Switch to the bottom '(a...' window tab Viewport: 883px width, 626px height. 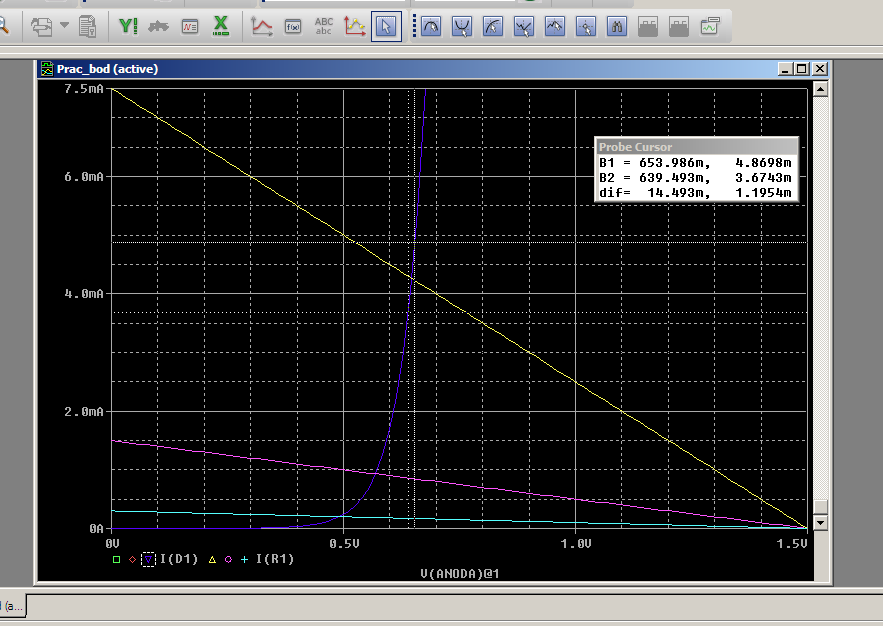pos(12,606)
